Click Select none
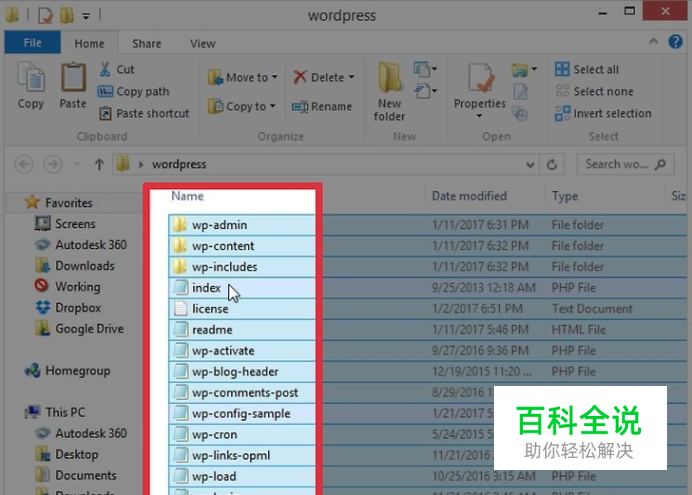This screenshot has height=495, width=692. [x=594, y=91]
